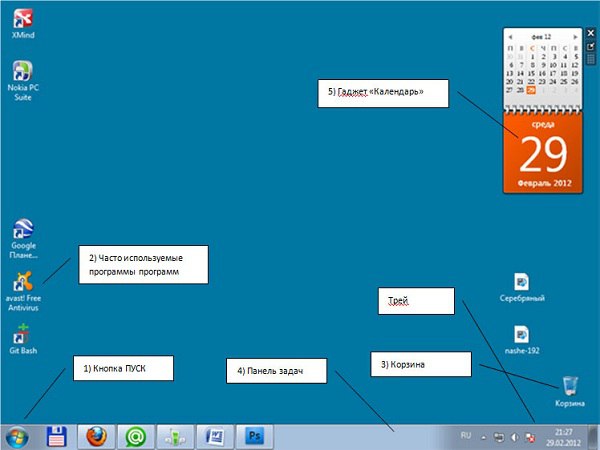The height and width of the screenshot is (450, 600).
Task: Select day 1 in the calendar grid
Action: coord(532,57)
